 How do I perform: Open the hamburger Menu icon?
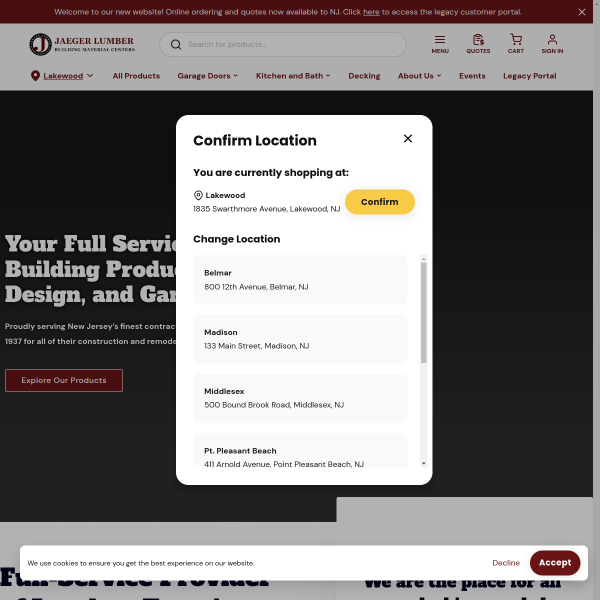[440, 44]
